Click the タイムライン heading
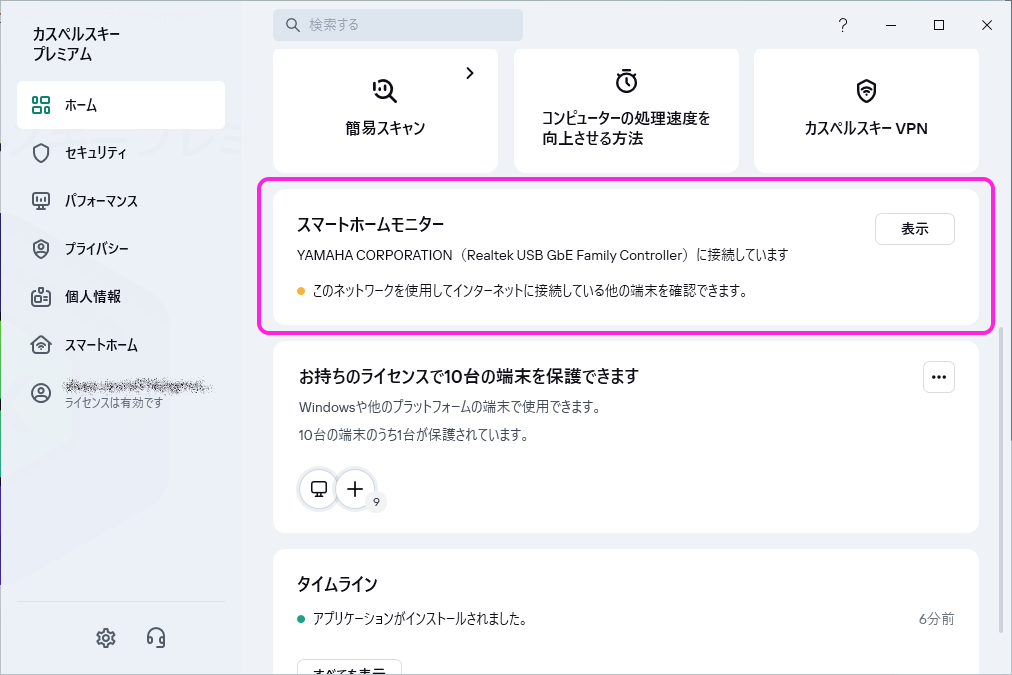 337,585
